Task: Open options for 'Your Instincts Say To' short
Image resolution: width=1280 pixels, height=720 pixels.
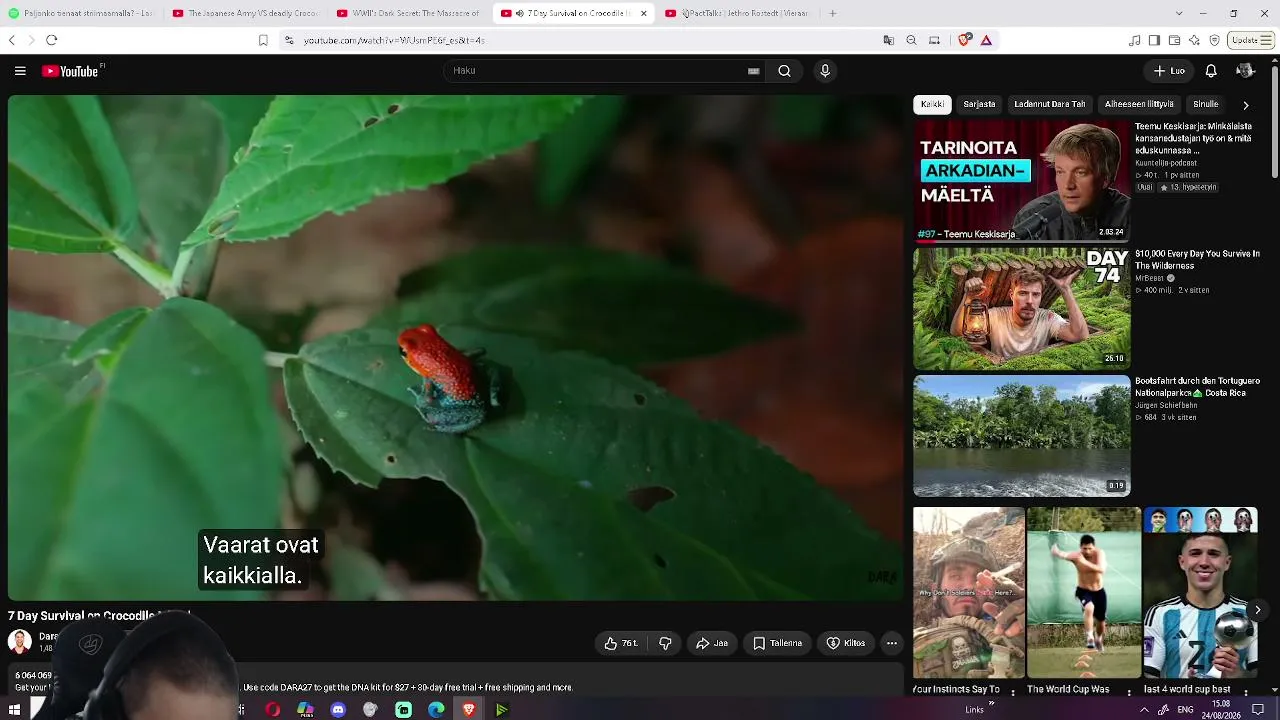Action: [1013, 691]
